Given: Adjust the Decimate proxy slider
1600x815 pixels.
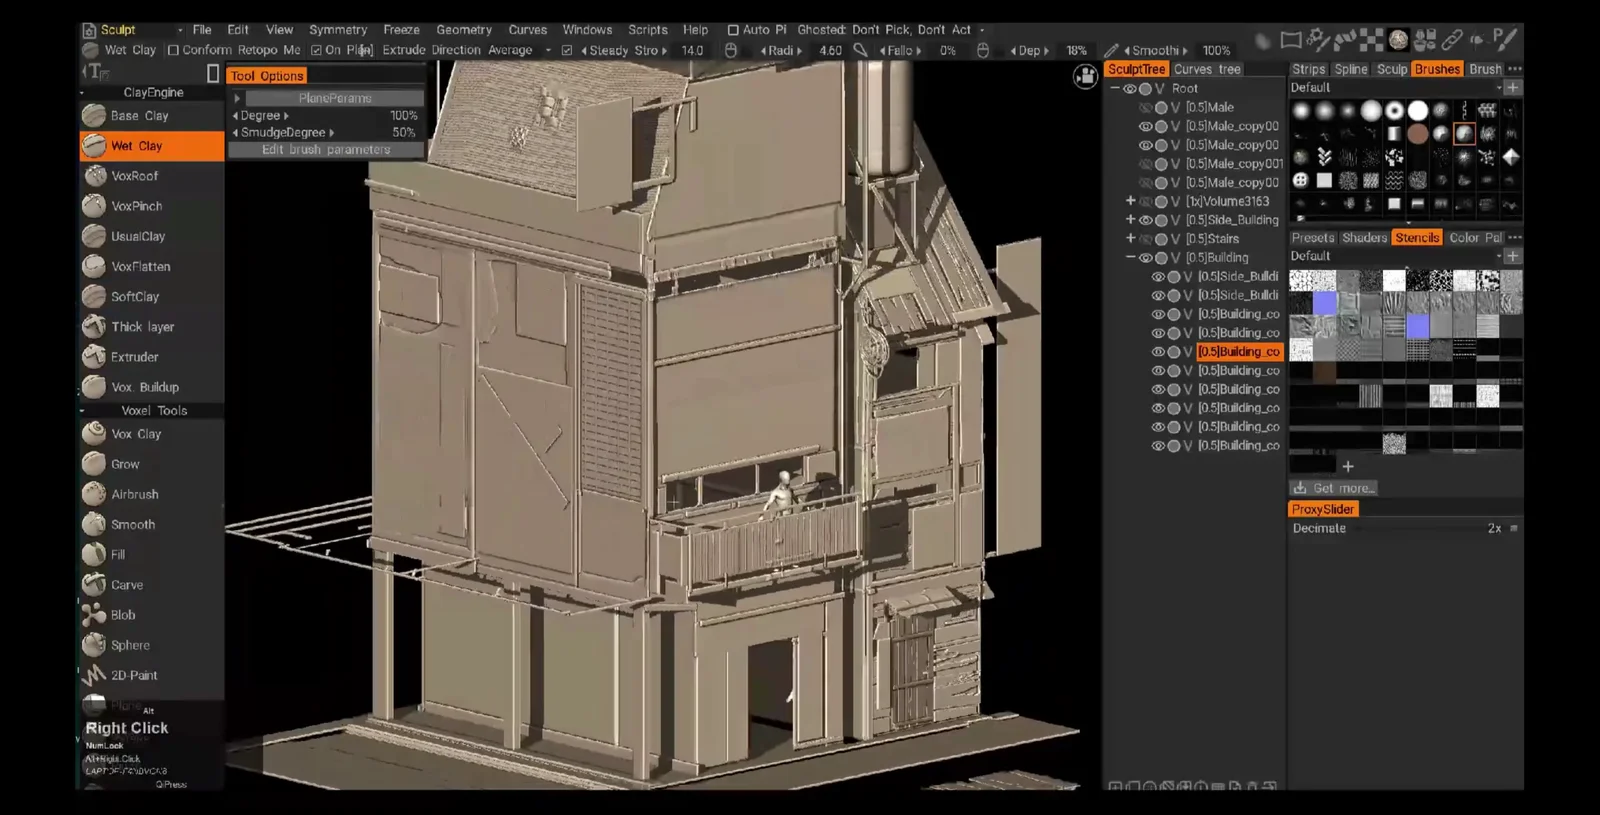Looking at the screenshot, I should click(1404, 528).
